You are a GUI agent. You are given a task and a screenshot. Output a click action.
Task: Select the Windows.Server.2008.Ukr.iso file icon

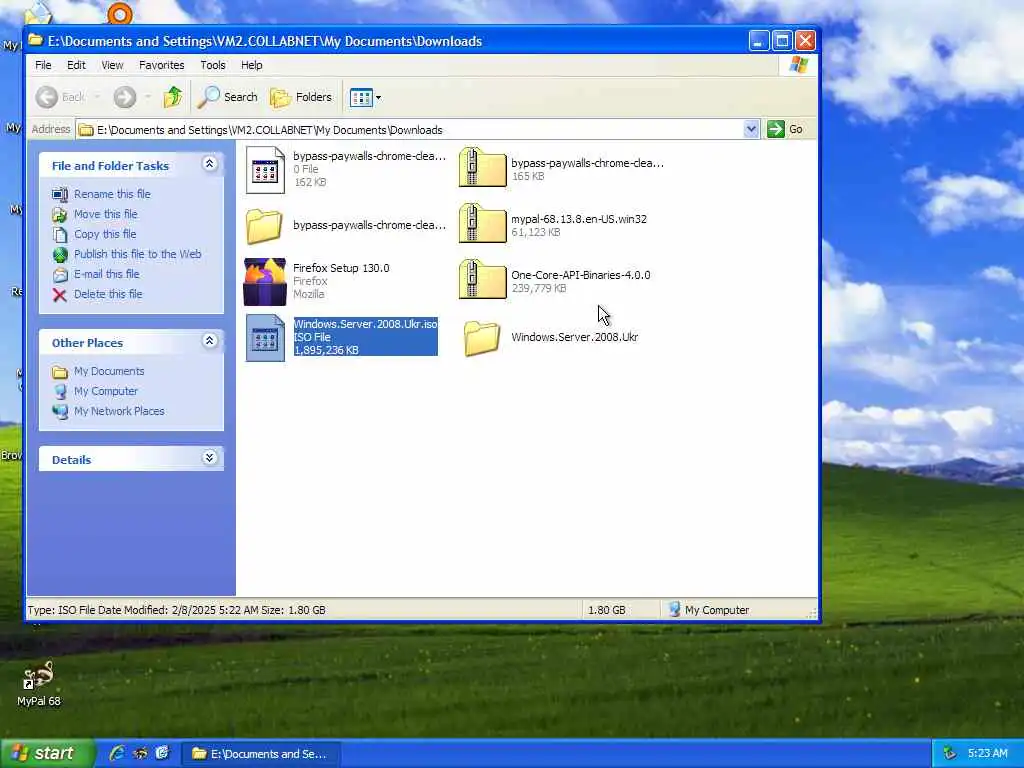click(x=265, y=338)
